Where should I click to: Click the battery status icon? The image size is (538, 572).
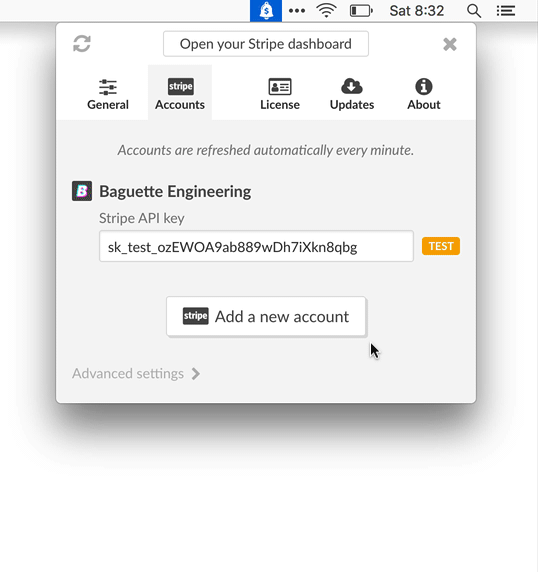pyautogui.click(x=361, y=11)
